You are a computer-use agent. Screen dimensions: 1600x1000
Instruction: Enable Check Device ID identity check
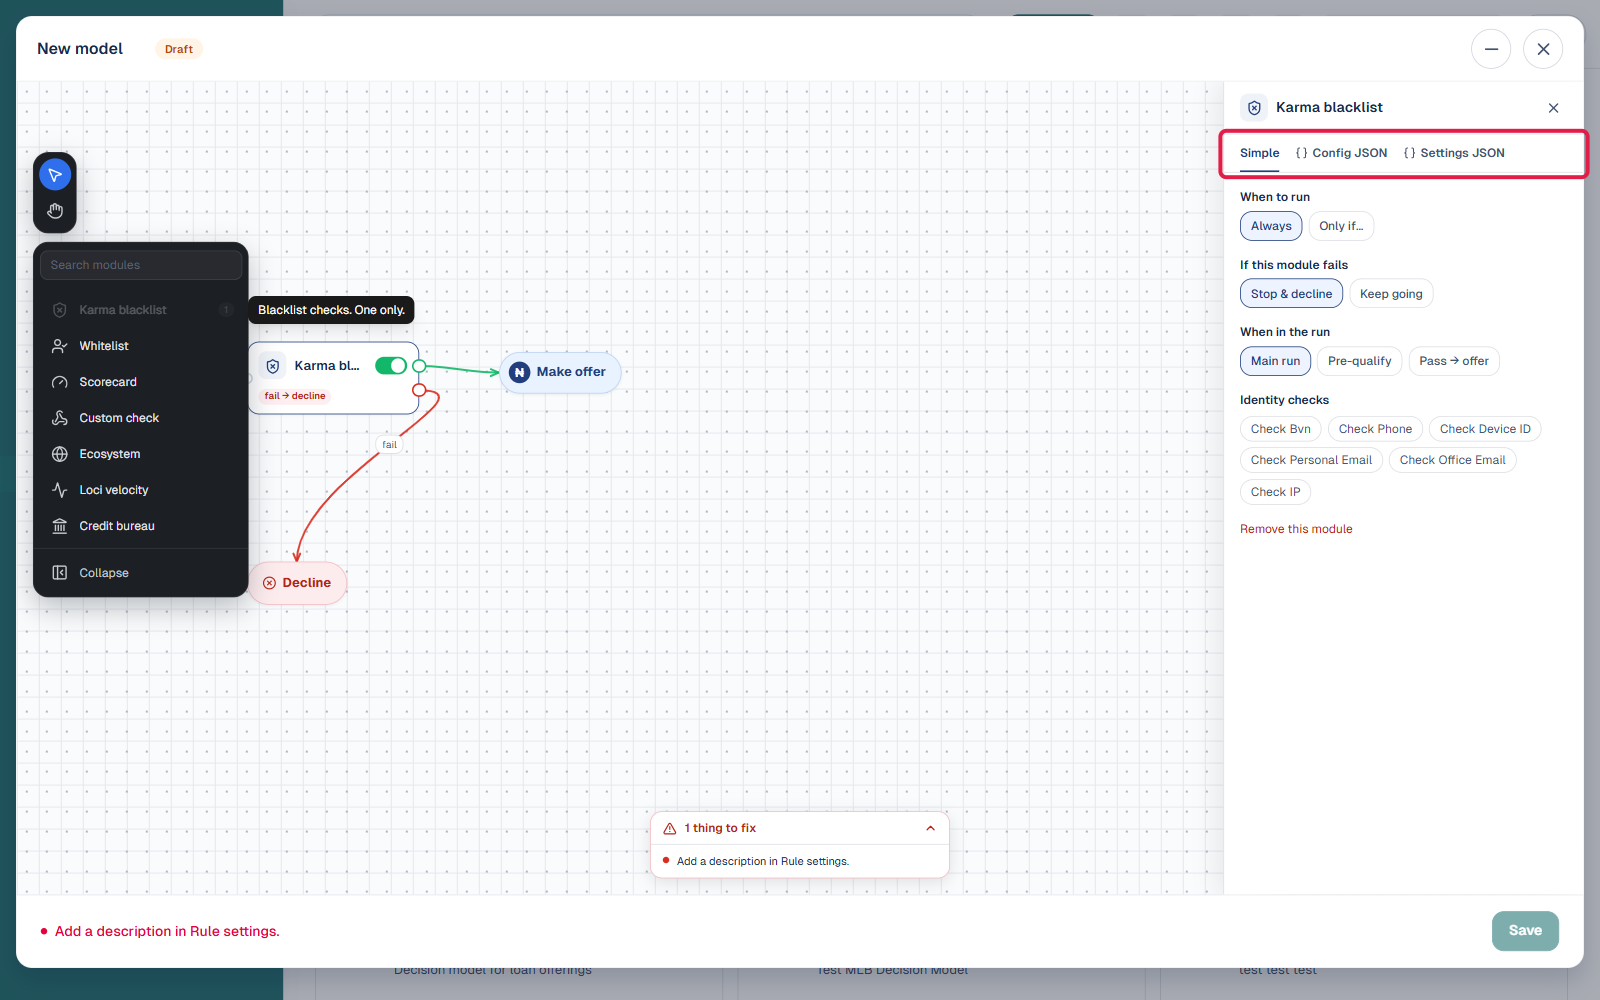(x=1485, y=429)
